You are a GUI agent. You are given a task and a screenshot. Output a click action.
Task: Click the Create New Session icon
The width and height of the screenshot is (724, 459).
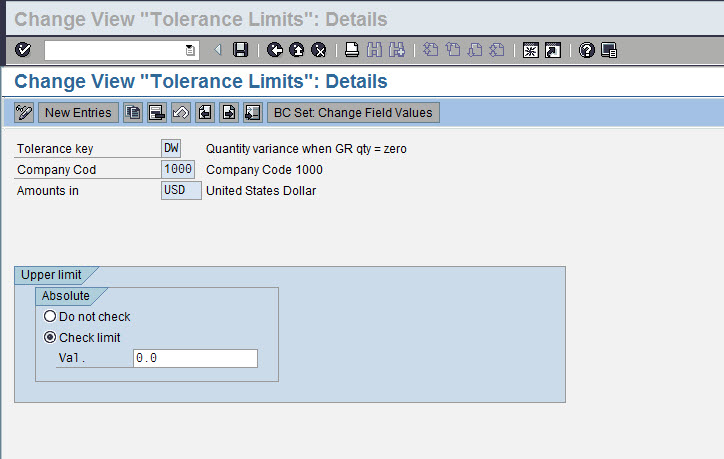pos(531,50)
